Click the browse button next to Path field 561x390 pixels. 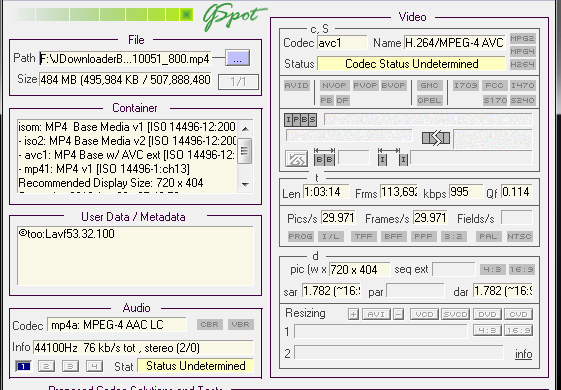point(237,58)
